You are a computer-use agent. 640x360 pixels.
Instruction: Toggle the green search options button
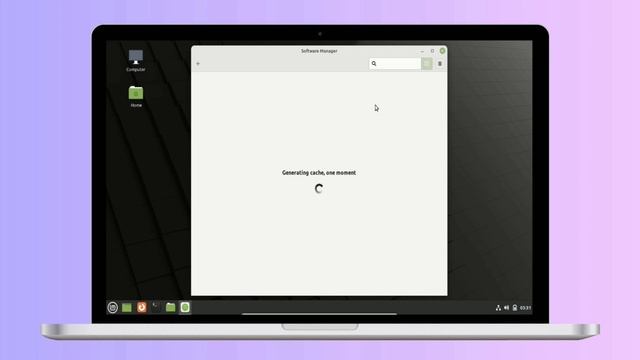click(x=427, y=64)
